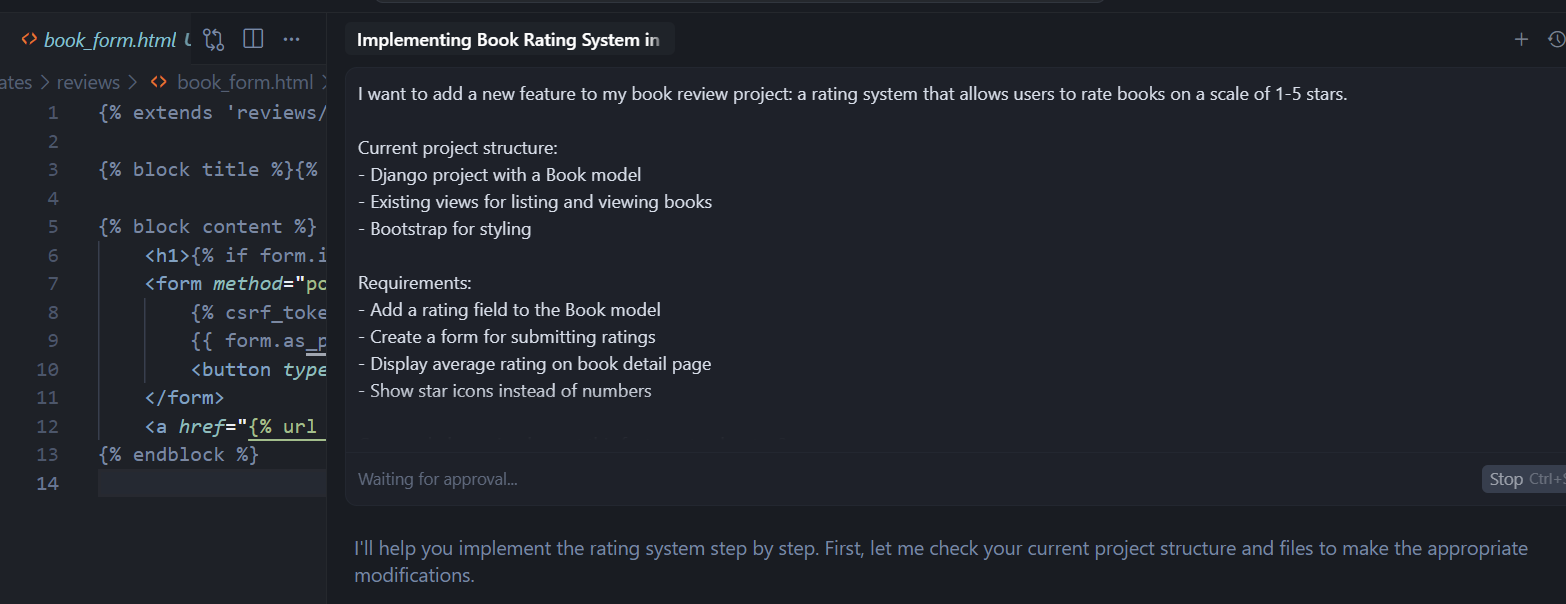This screenshot has width=1566, height=604.
Task: Click line number 7 in the gutter
Action: tap(53, 283)
